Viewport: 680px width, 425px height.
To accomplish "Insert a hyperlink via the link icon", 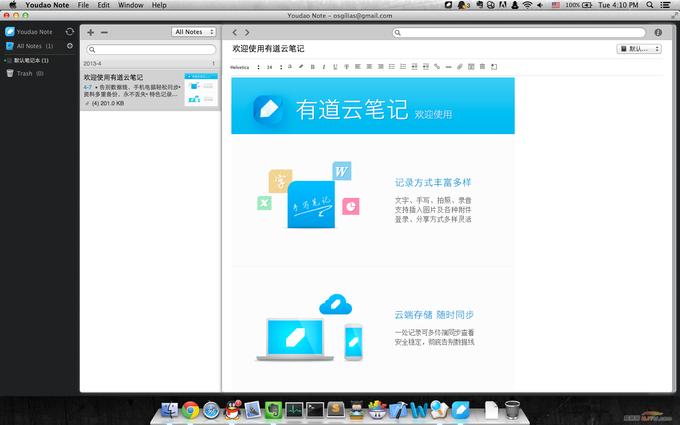I will (437, 67).
